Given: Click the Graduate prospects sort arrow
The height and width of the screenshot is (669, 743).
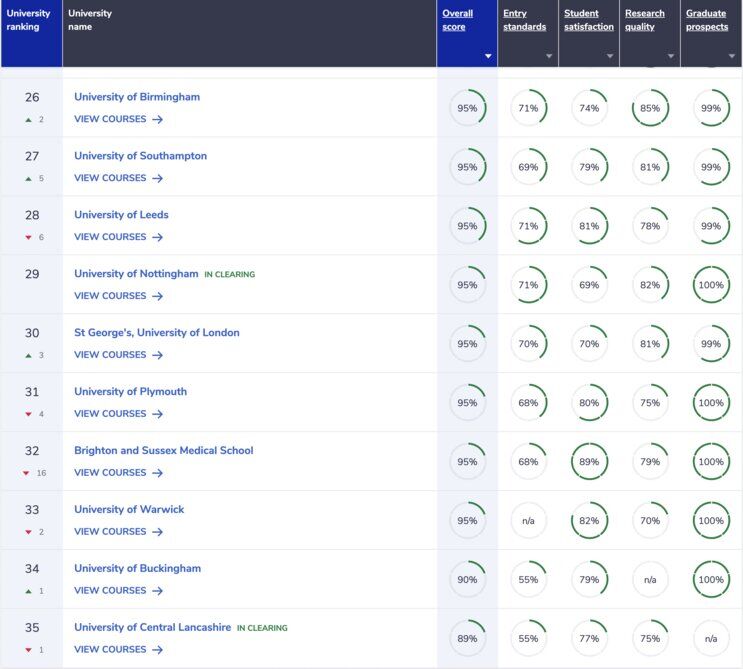Looking at the screenshot, I should [x=732, y=56].
